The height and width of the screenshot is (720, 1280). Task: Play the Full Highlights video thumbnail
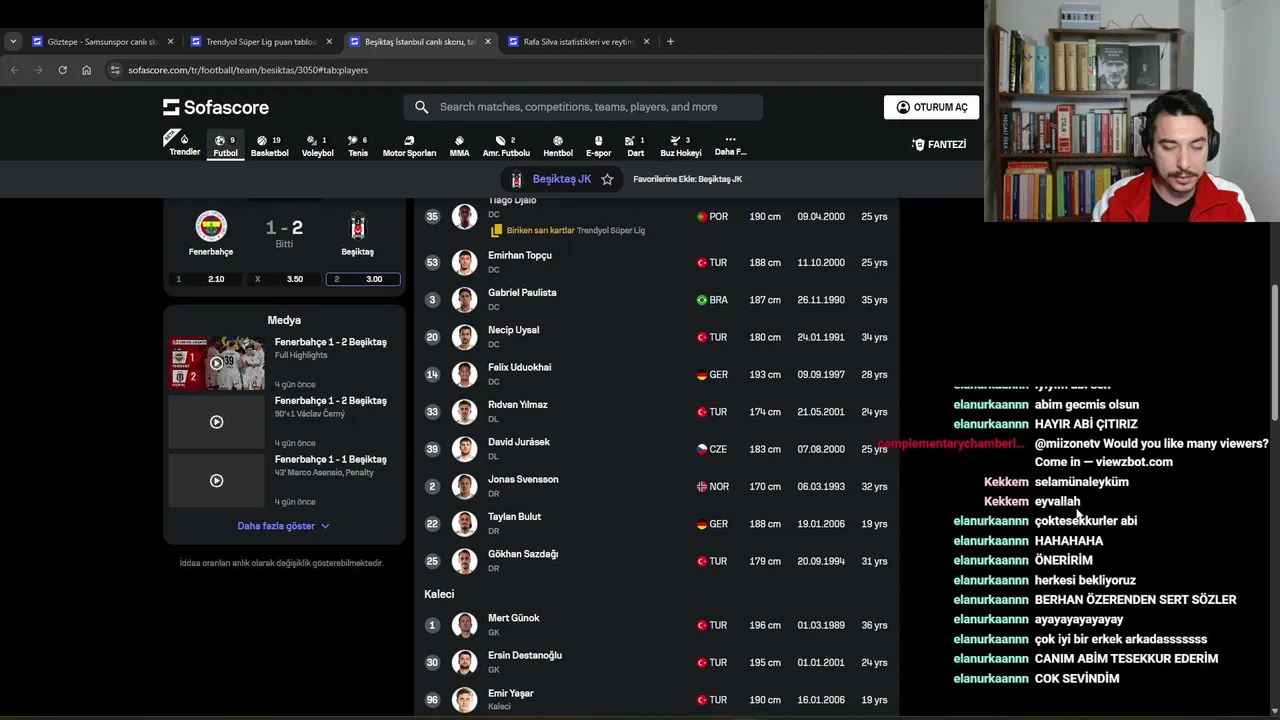point(217,363)
